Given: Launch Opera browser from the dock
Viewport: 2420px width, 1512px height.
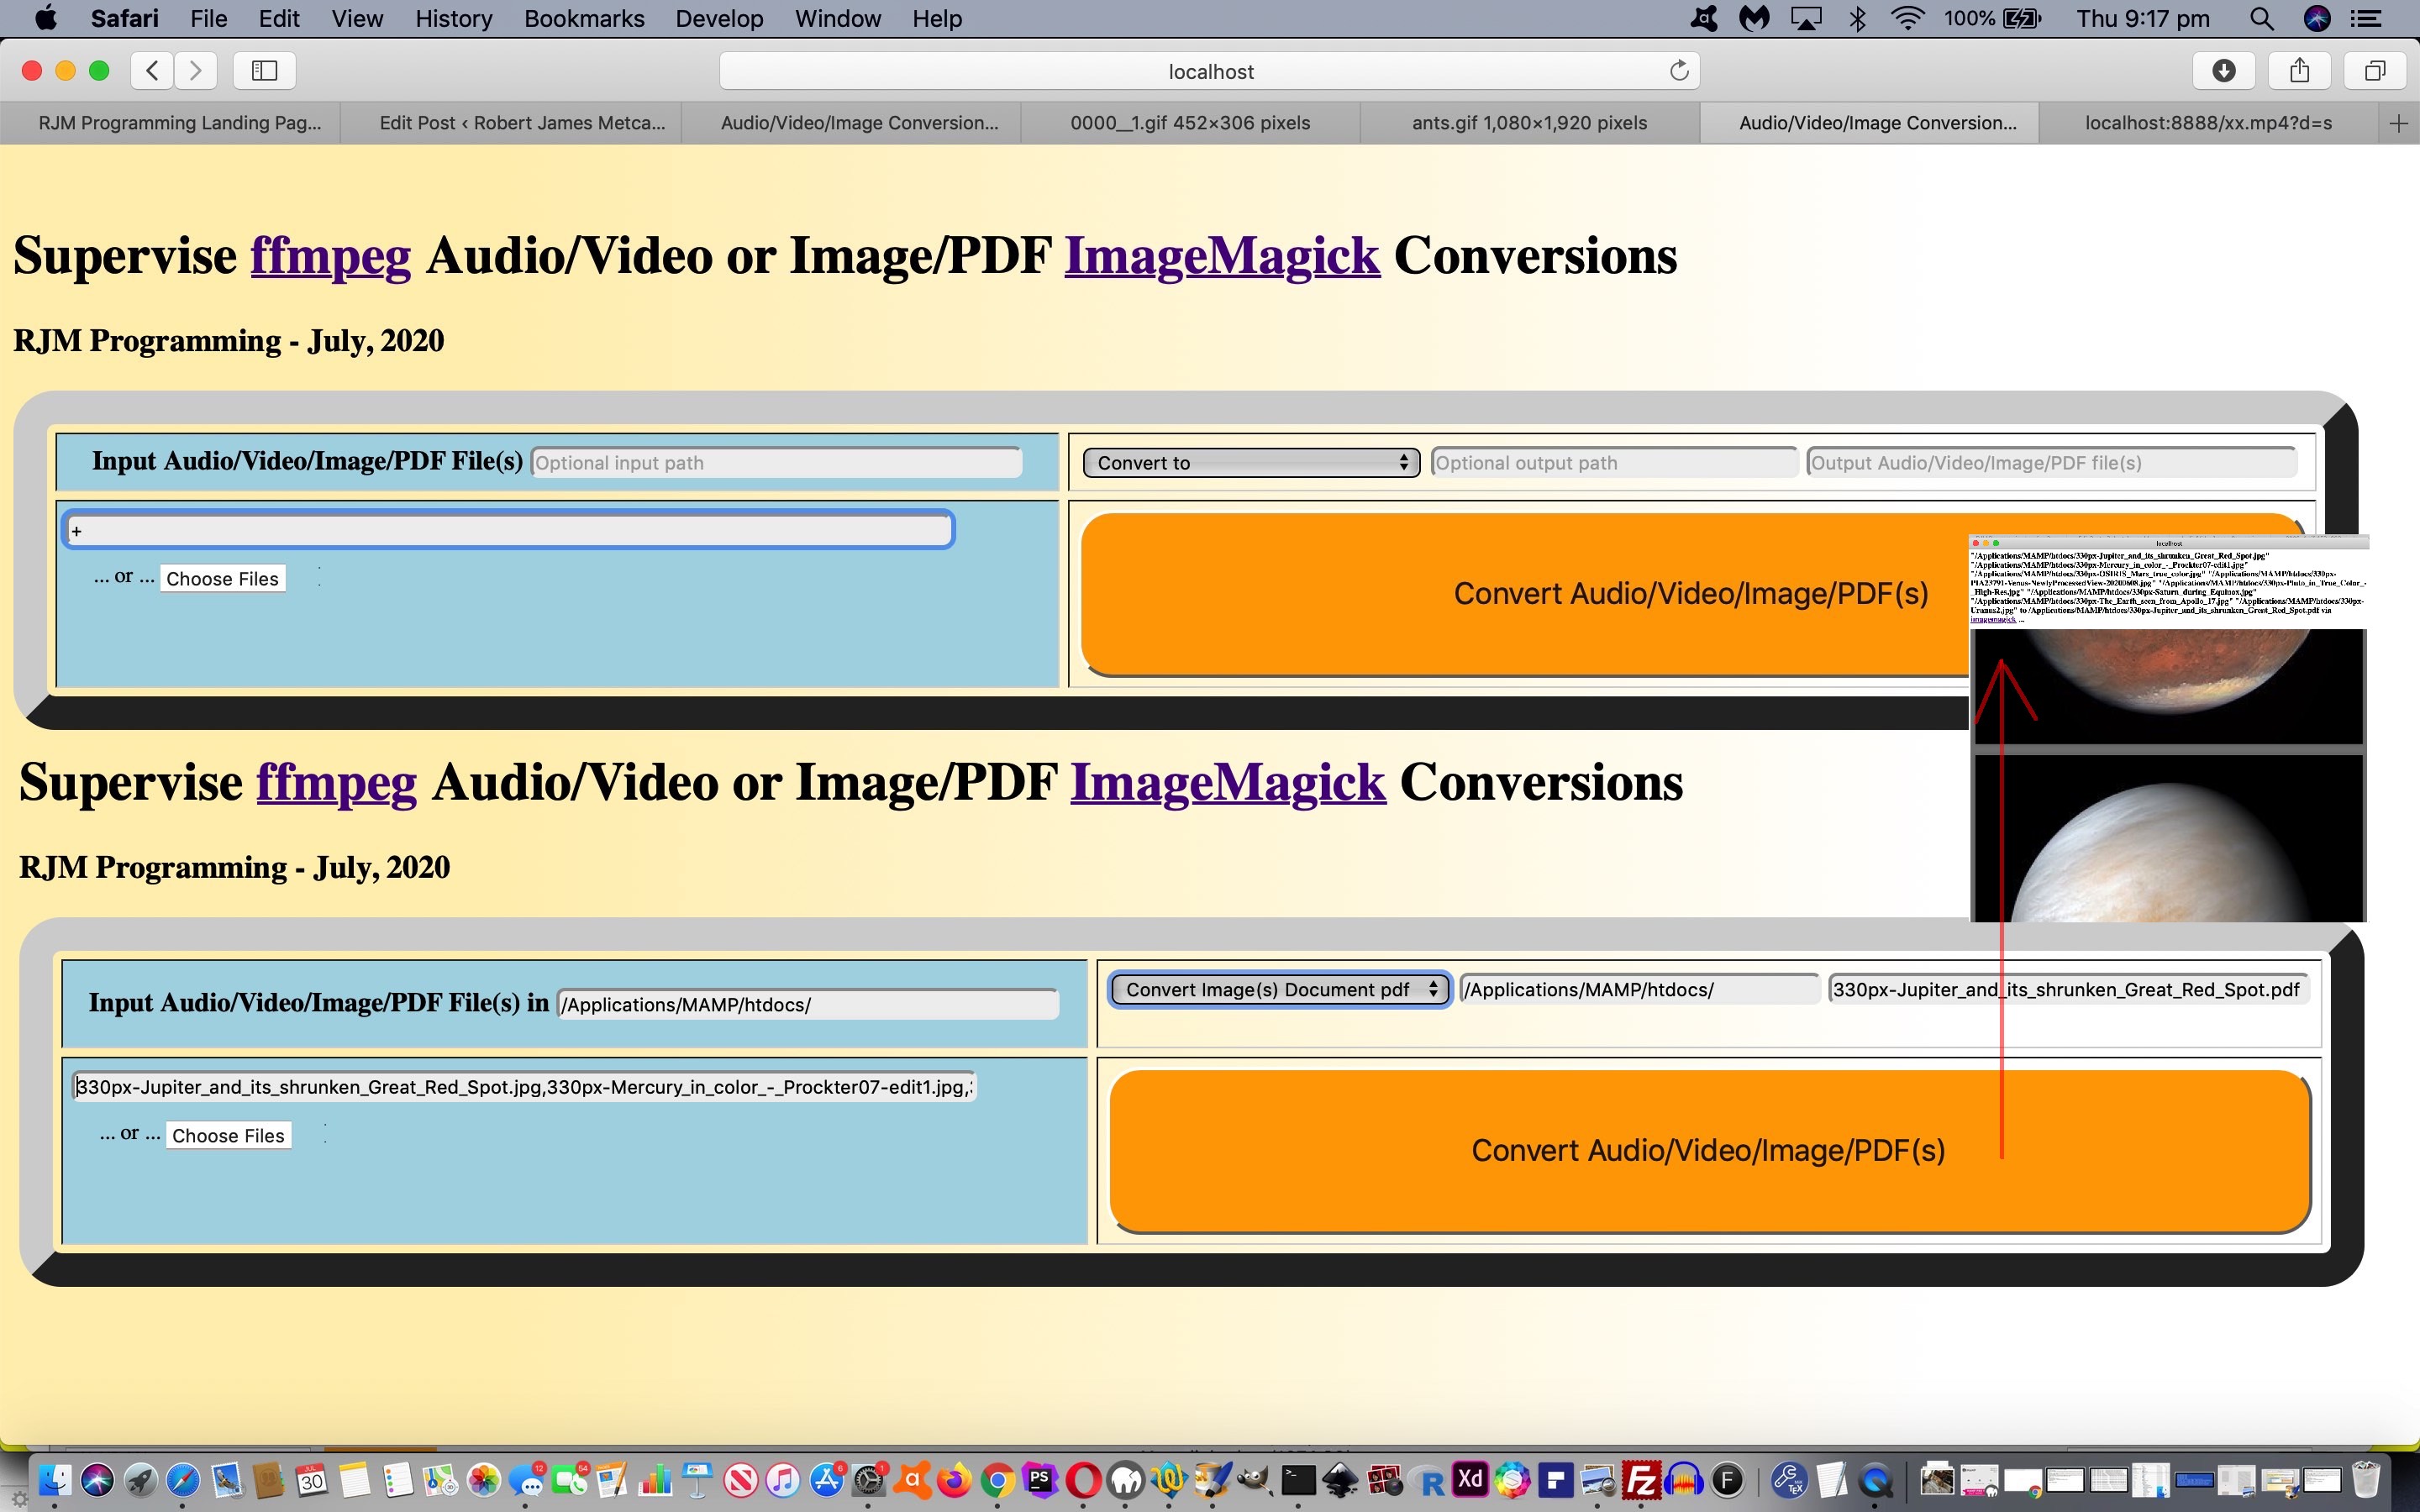Looking at the screenshot, I should [1083, 1479].
